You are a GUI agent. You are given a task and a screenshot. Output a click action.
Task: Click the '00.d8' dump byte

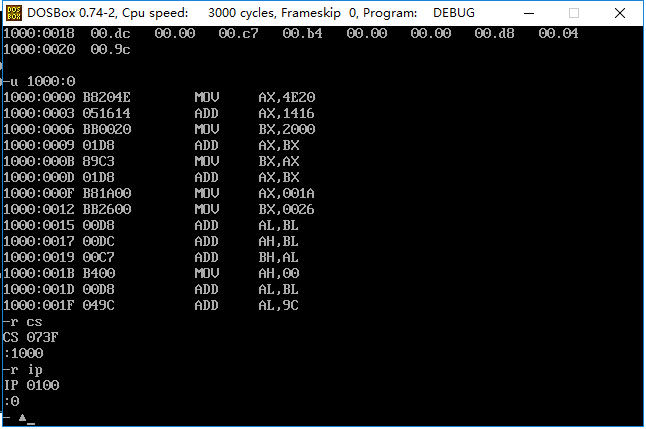(494, 33)
